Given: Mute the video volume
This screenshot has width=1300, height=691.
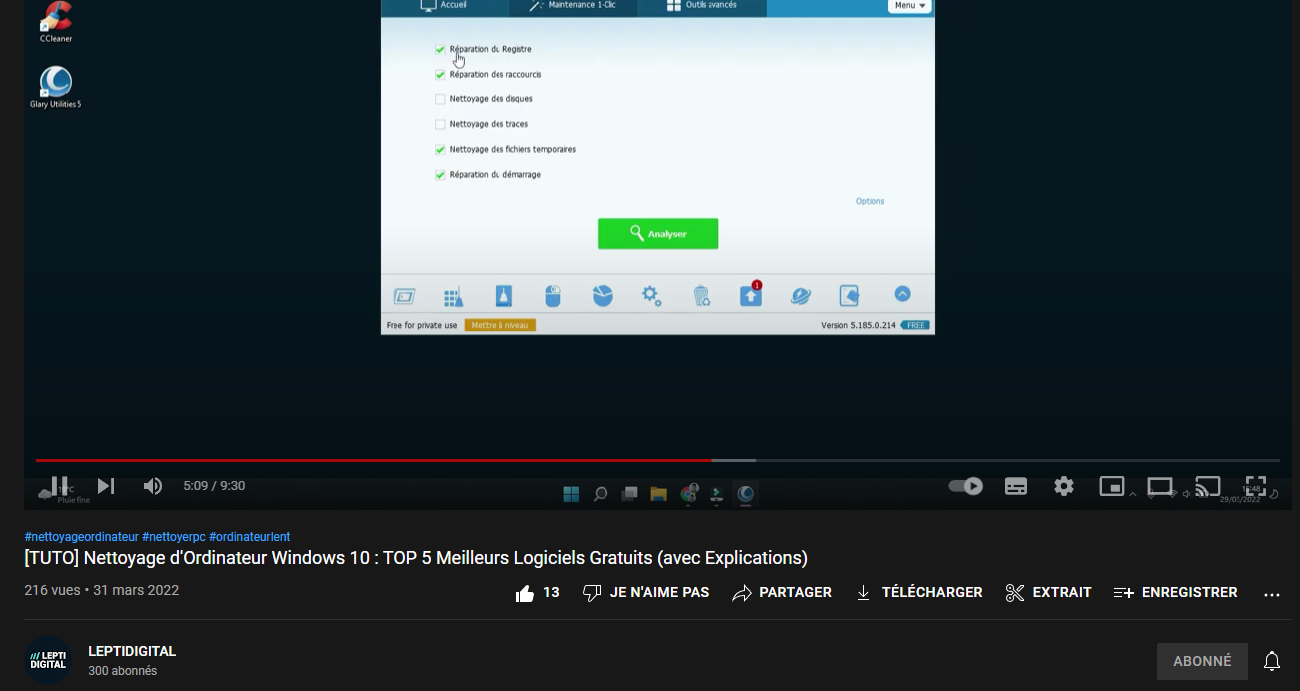Looking at the screenshot, I should click(x=152, y=486).
